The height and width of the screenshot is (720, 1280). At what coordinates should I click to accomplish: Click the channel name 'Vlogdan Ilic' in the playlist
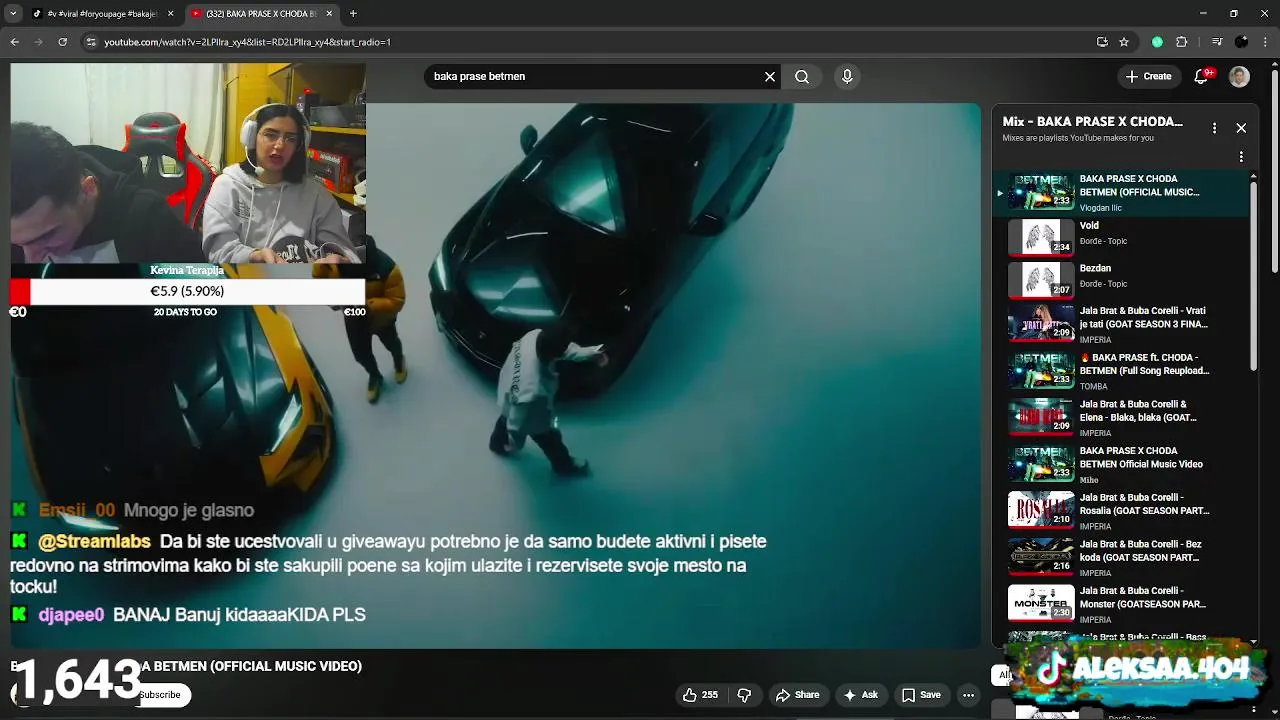[1101, 208]
